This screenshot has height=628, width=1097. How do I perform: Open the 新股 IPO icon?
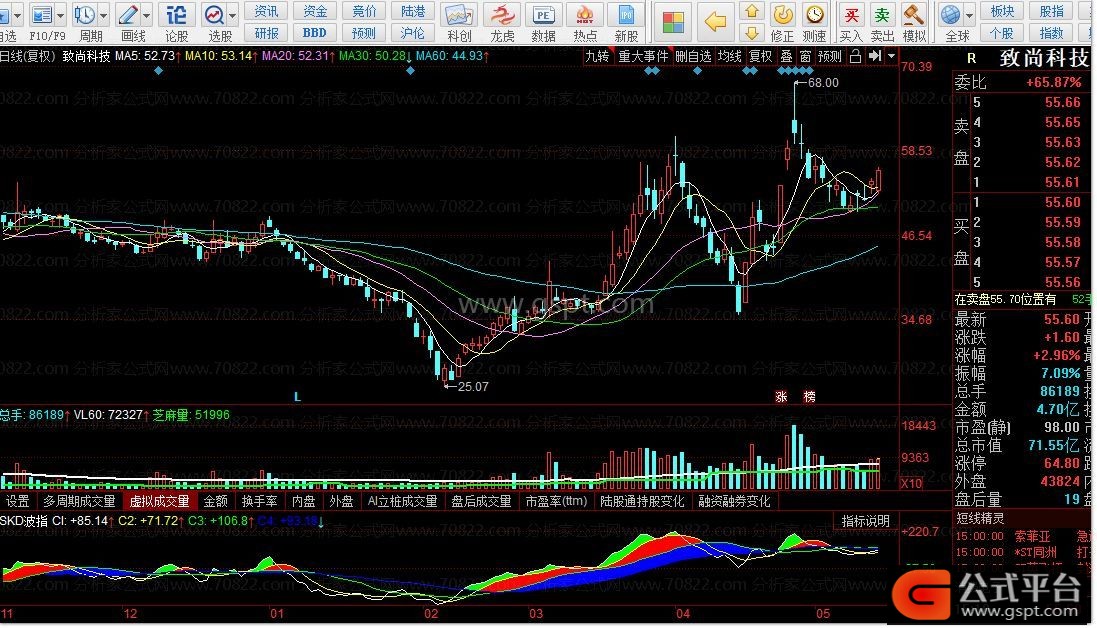626,15
